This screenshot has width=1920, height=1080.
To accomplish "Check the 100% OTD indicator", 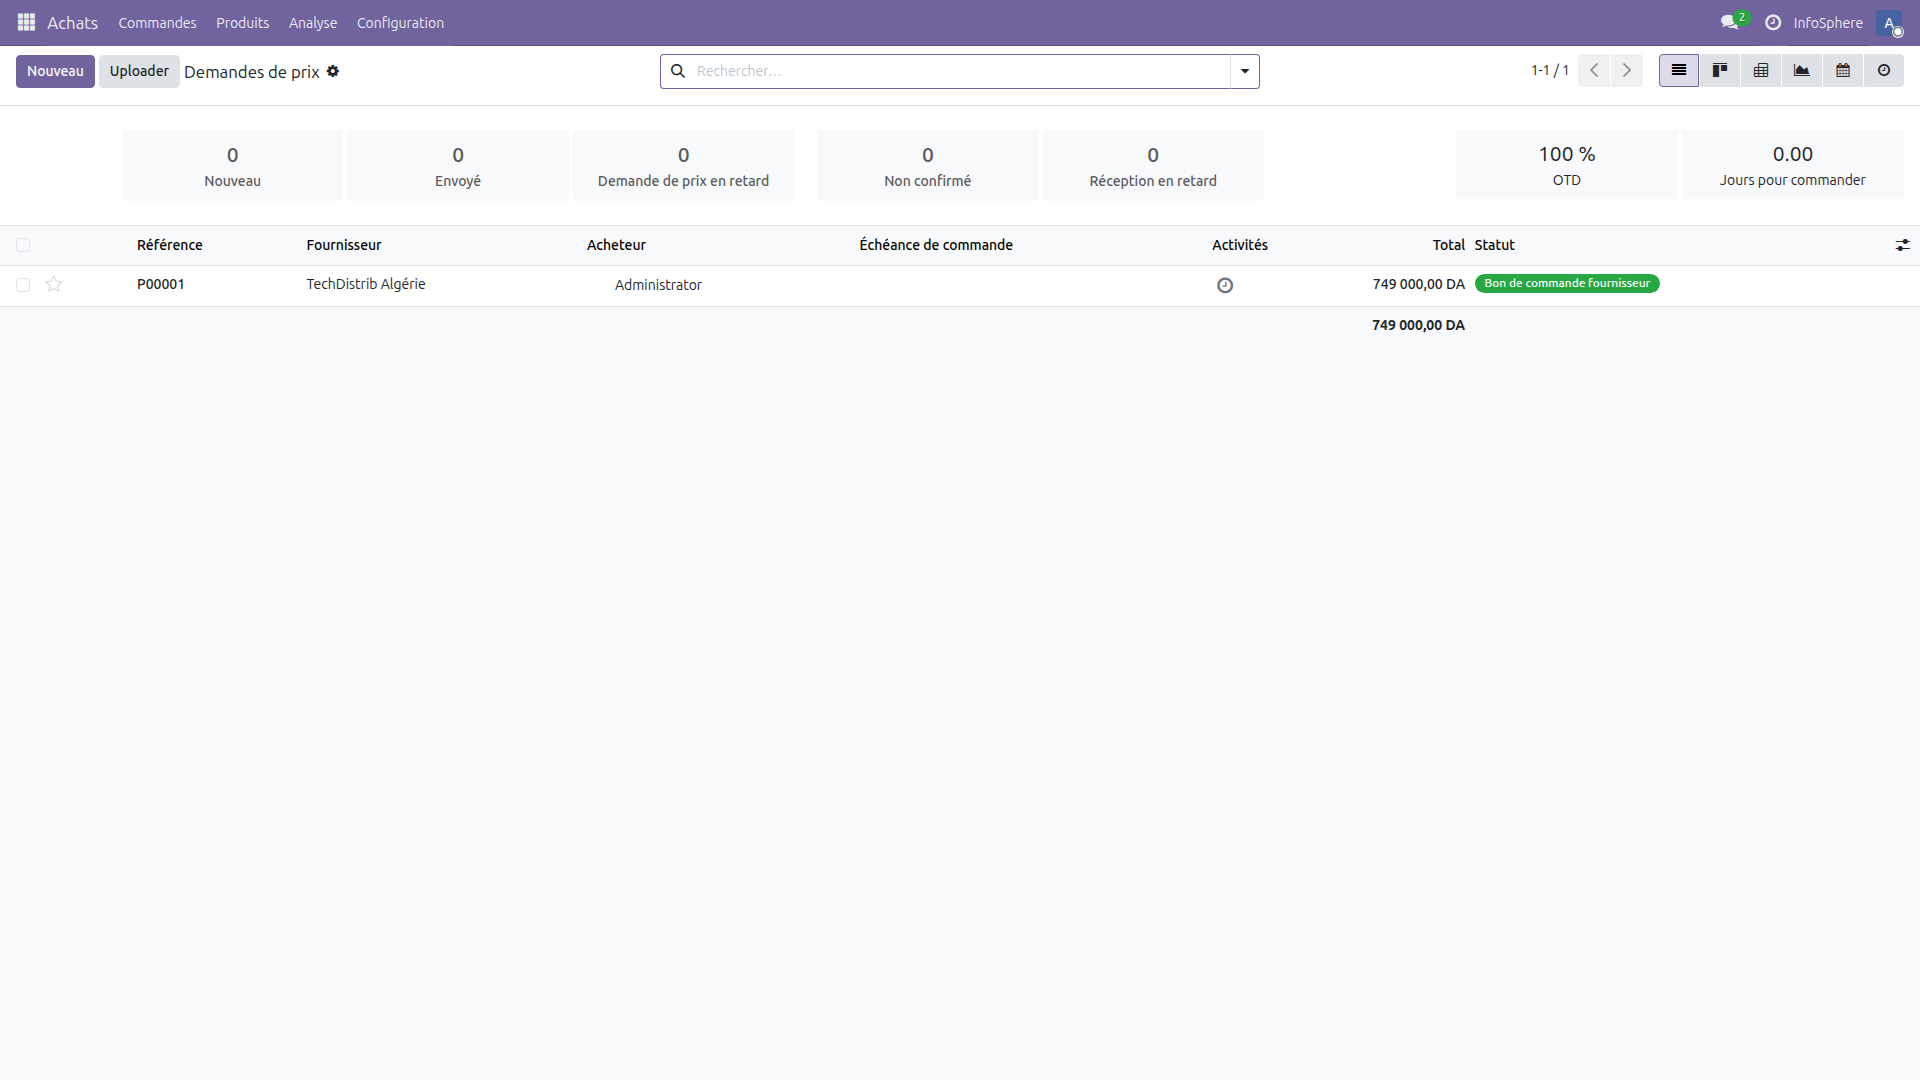I will pyautogui.click(x=1566, y=164).
